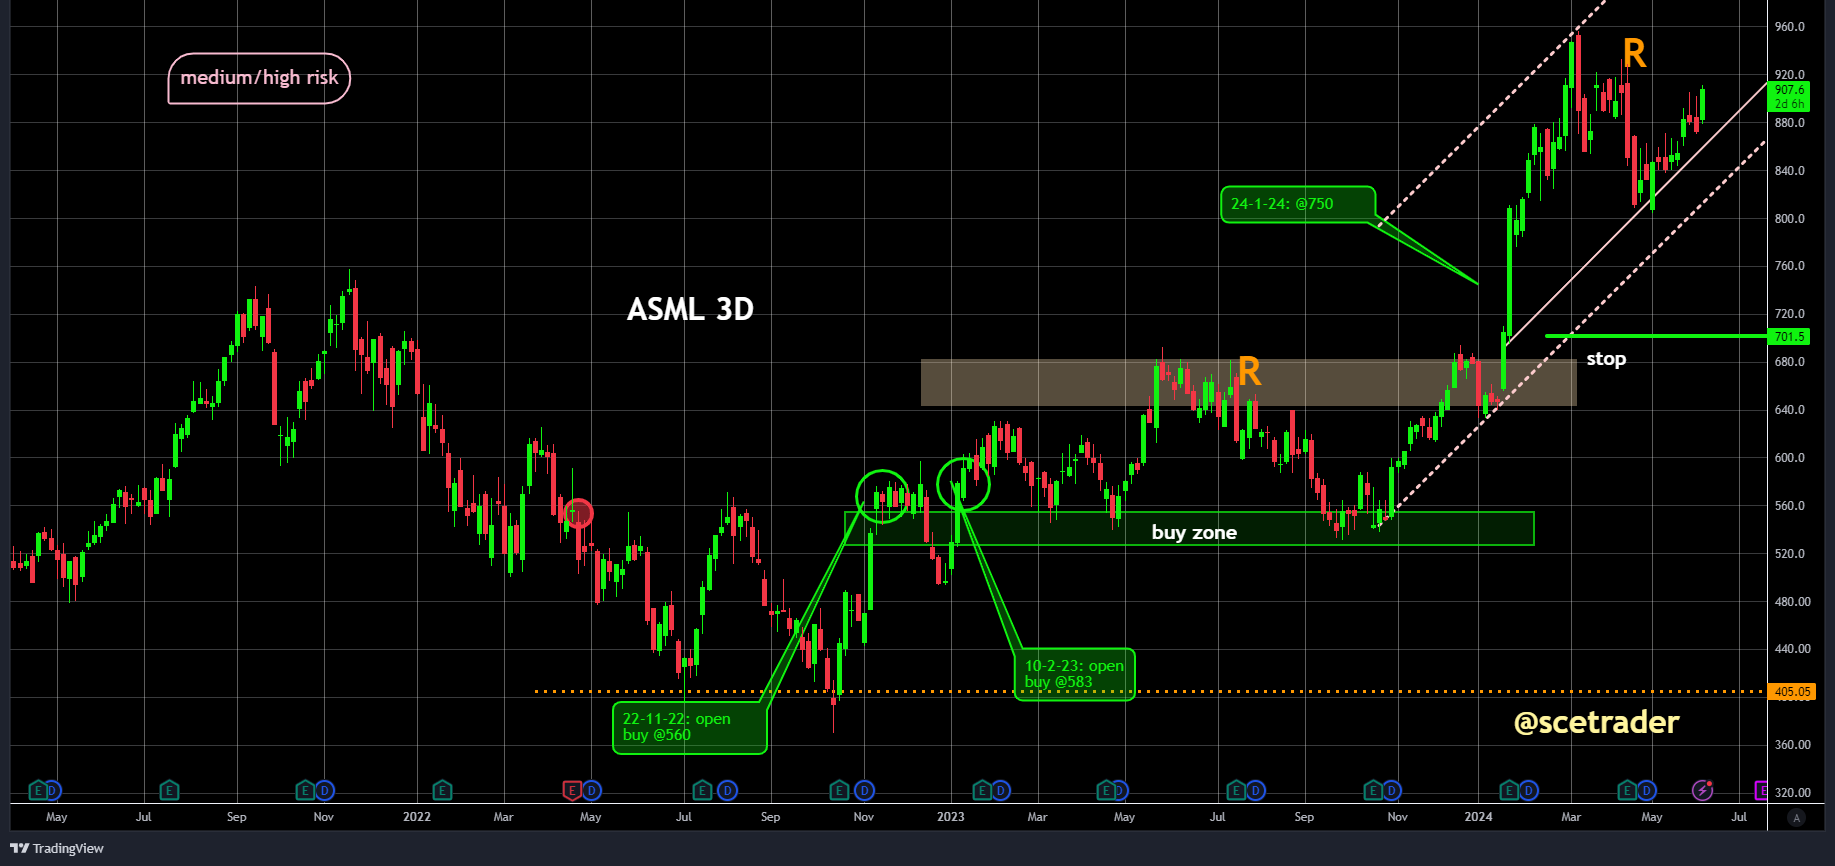This screenshot has height=866, width=1835.
Task: Click the earnings E marker before Nov 2022
Action: (839, 791)
